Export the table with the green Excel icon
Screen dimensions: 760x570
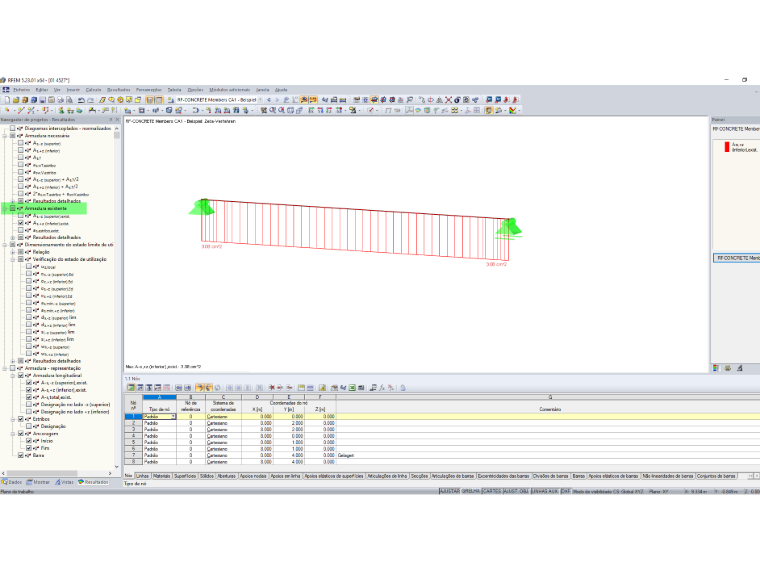pyautogui.click(x=352, y=388)
